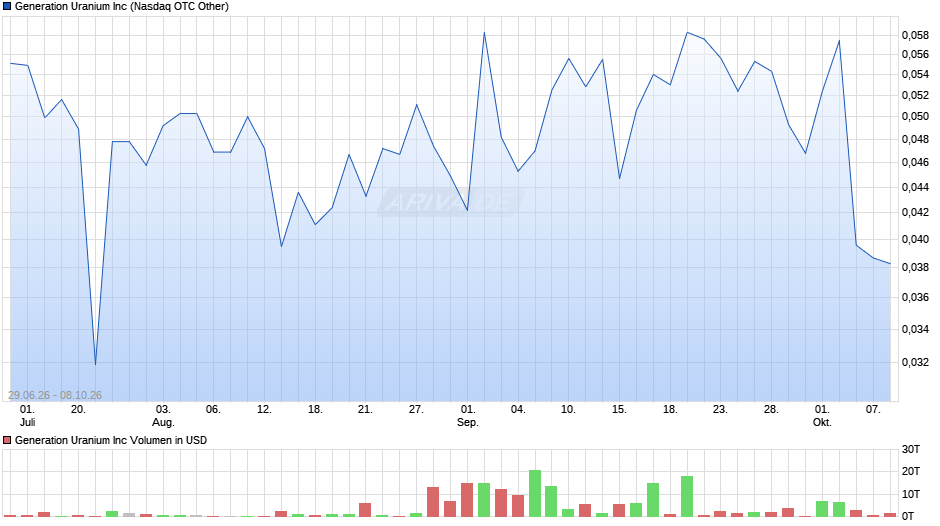Screen dimensions: 940x526
Task: Click the 0,032 price axis label
Action: click(915, 362)
